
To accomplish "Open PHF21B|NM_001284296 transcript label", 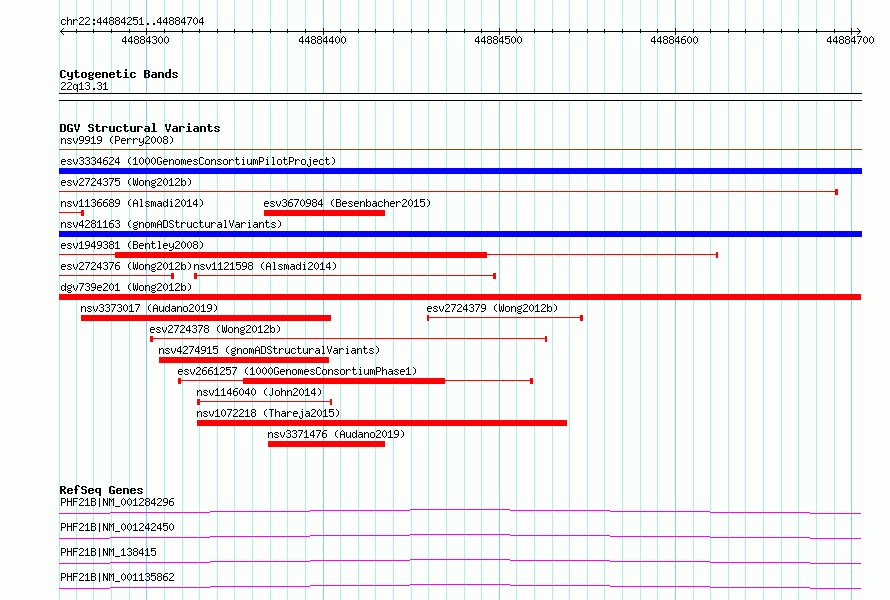I will tap(117, 502).
